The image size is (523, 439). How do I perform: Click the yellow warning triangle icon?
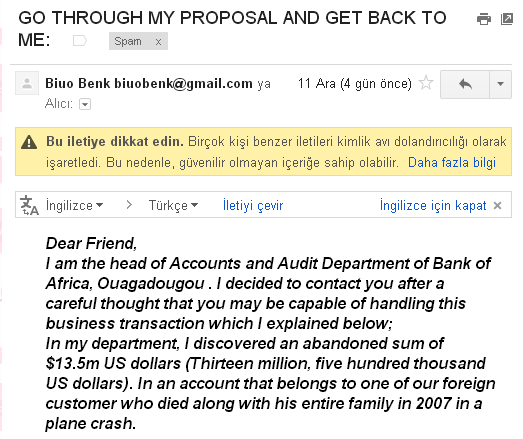[x=29, y=142]
